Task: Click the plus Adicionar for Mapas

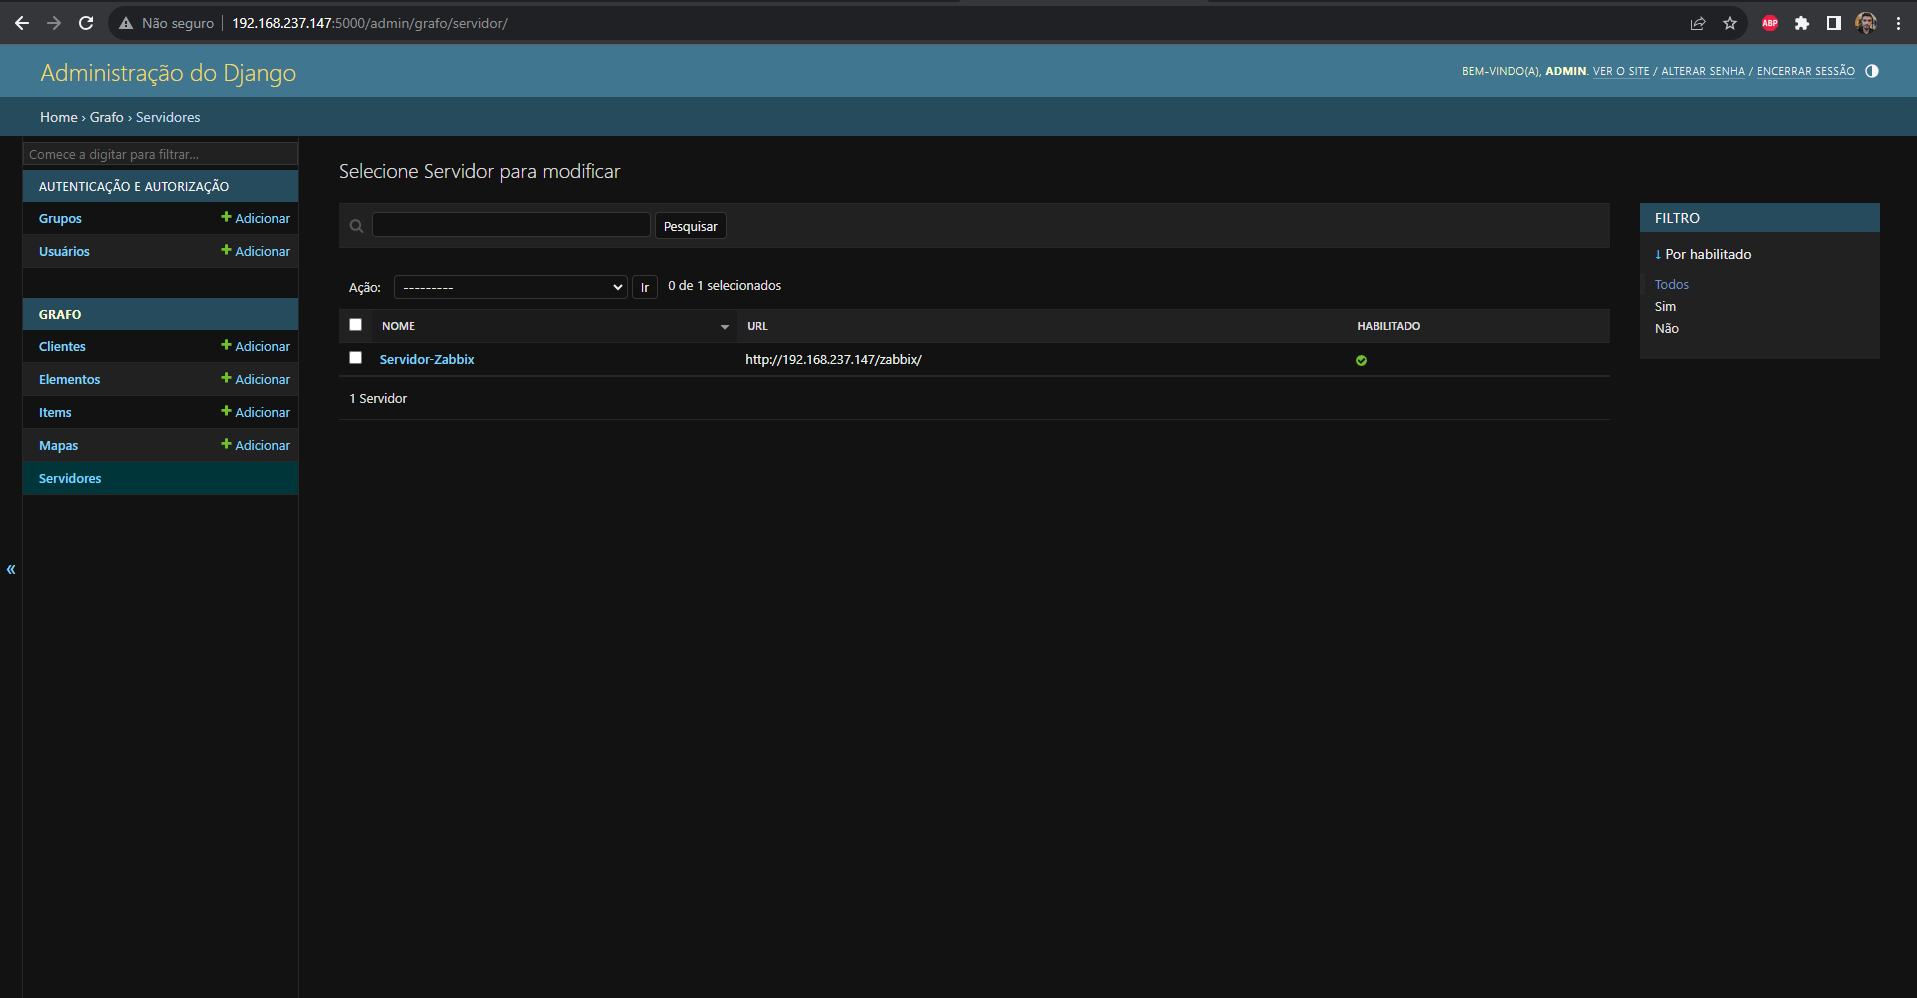Action: (256, 445)
